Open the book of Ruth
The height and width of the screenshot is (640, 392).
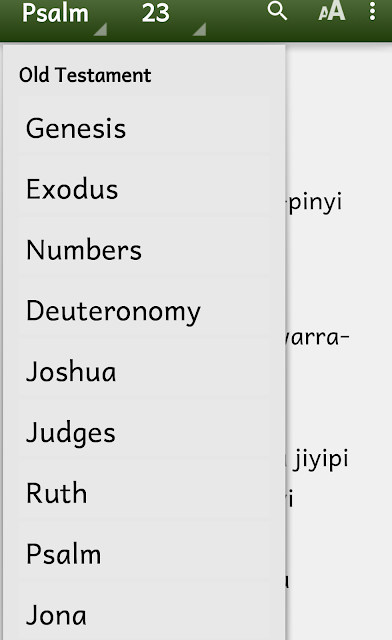144,493
